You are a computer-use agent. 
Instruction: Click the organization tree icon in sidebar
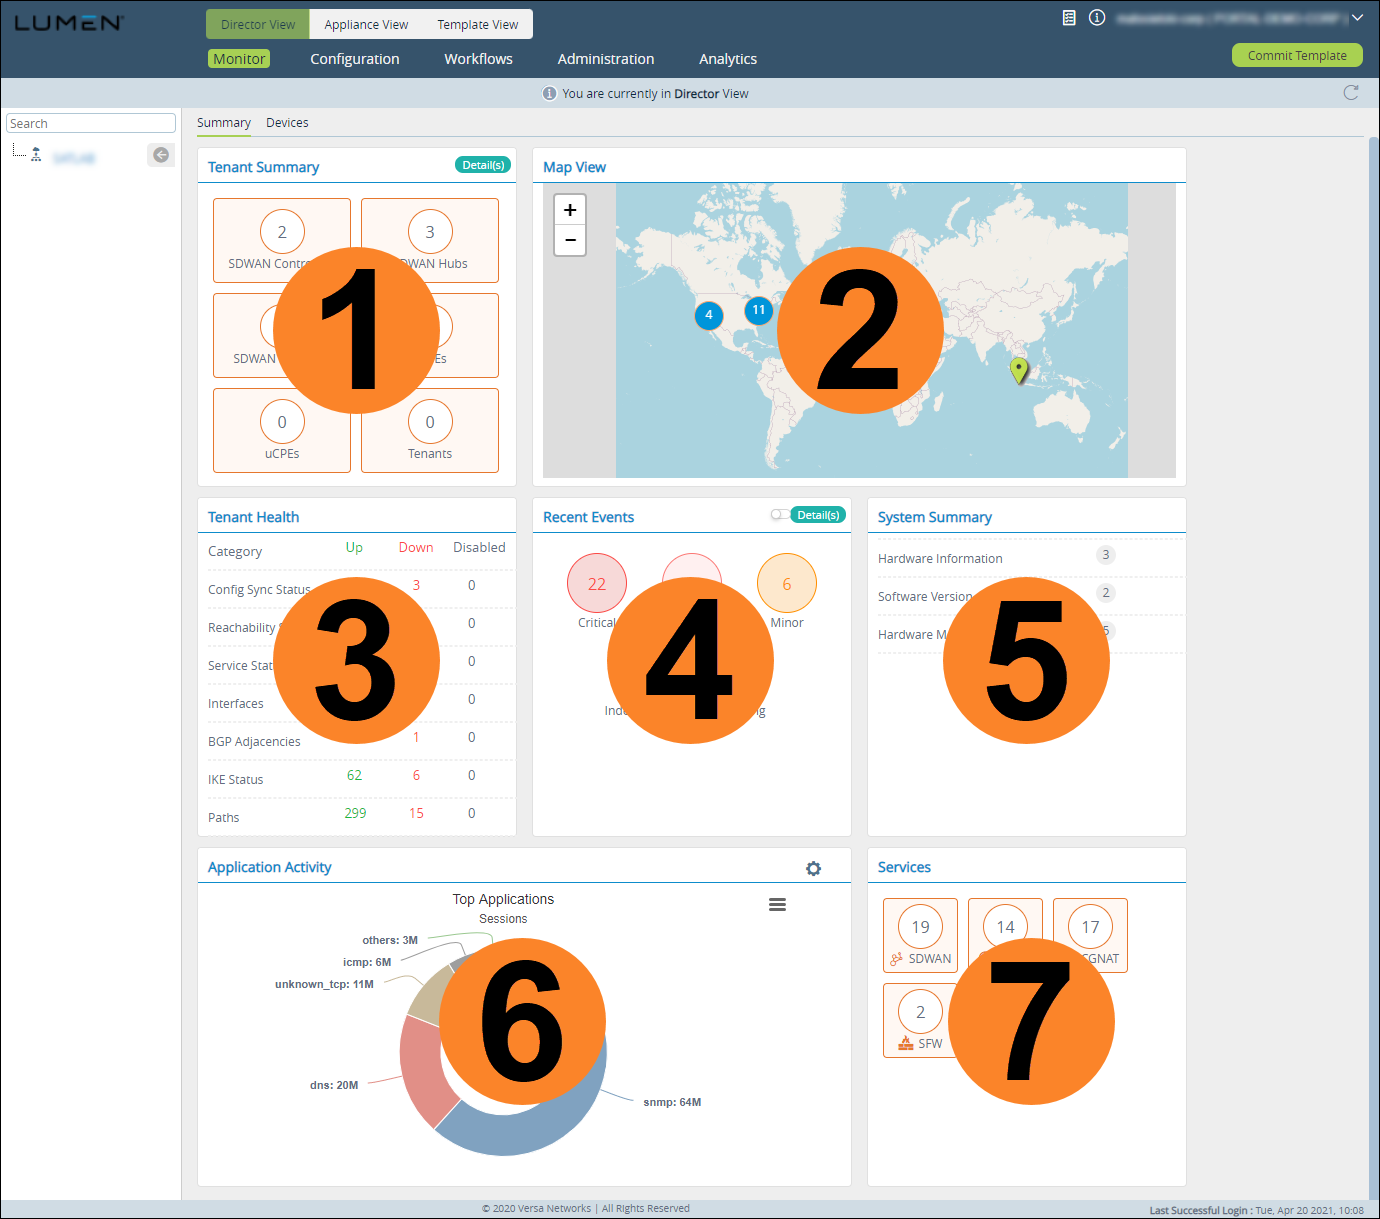[x=36, y=155]
